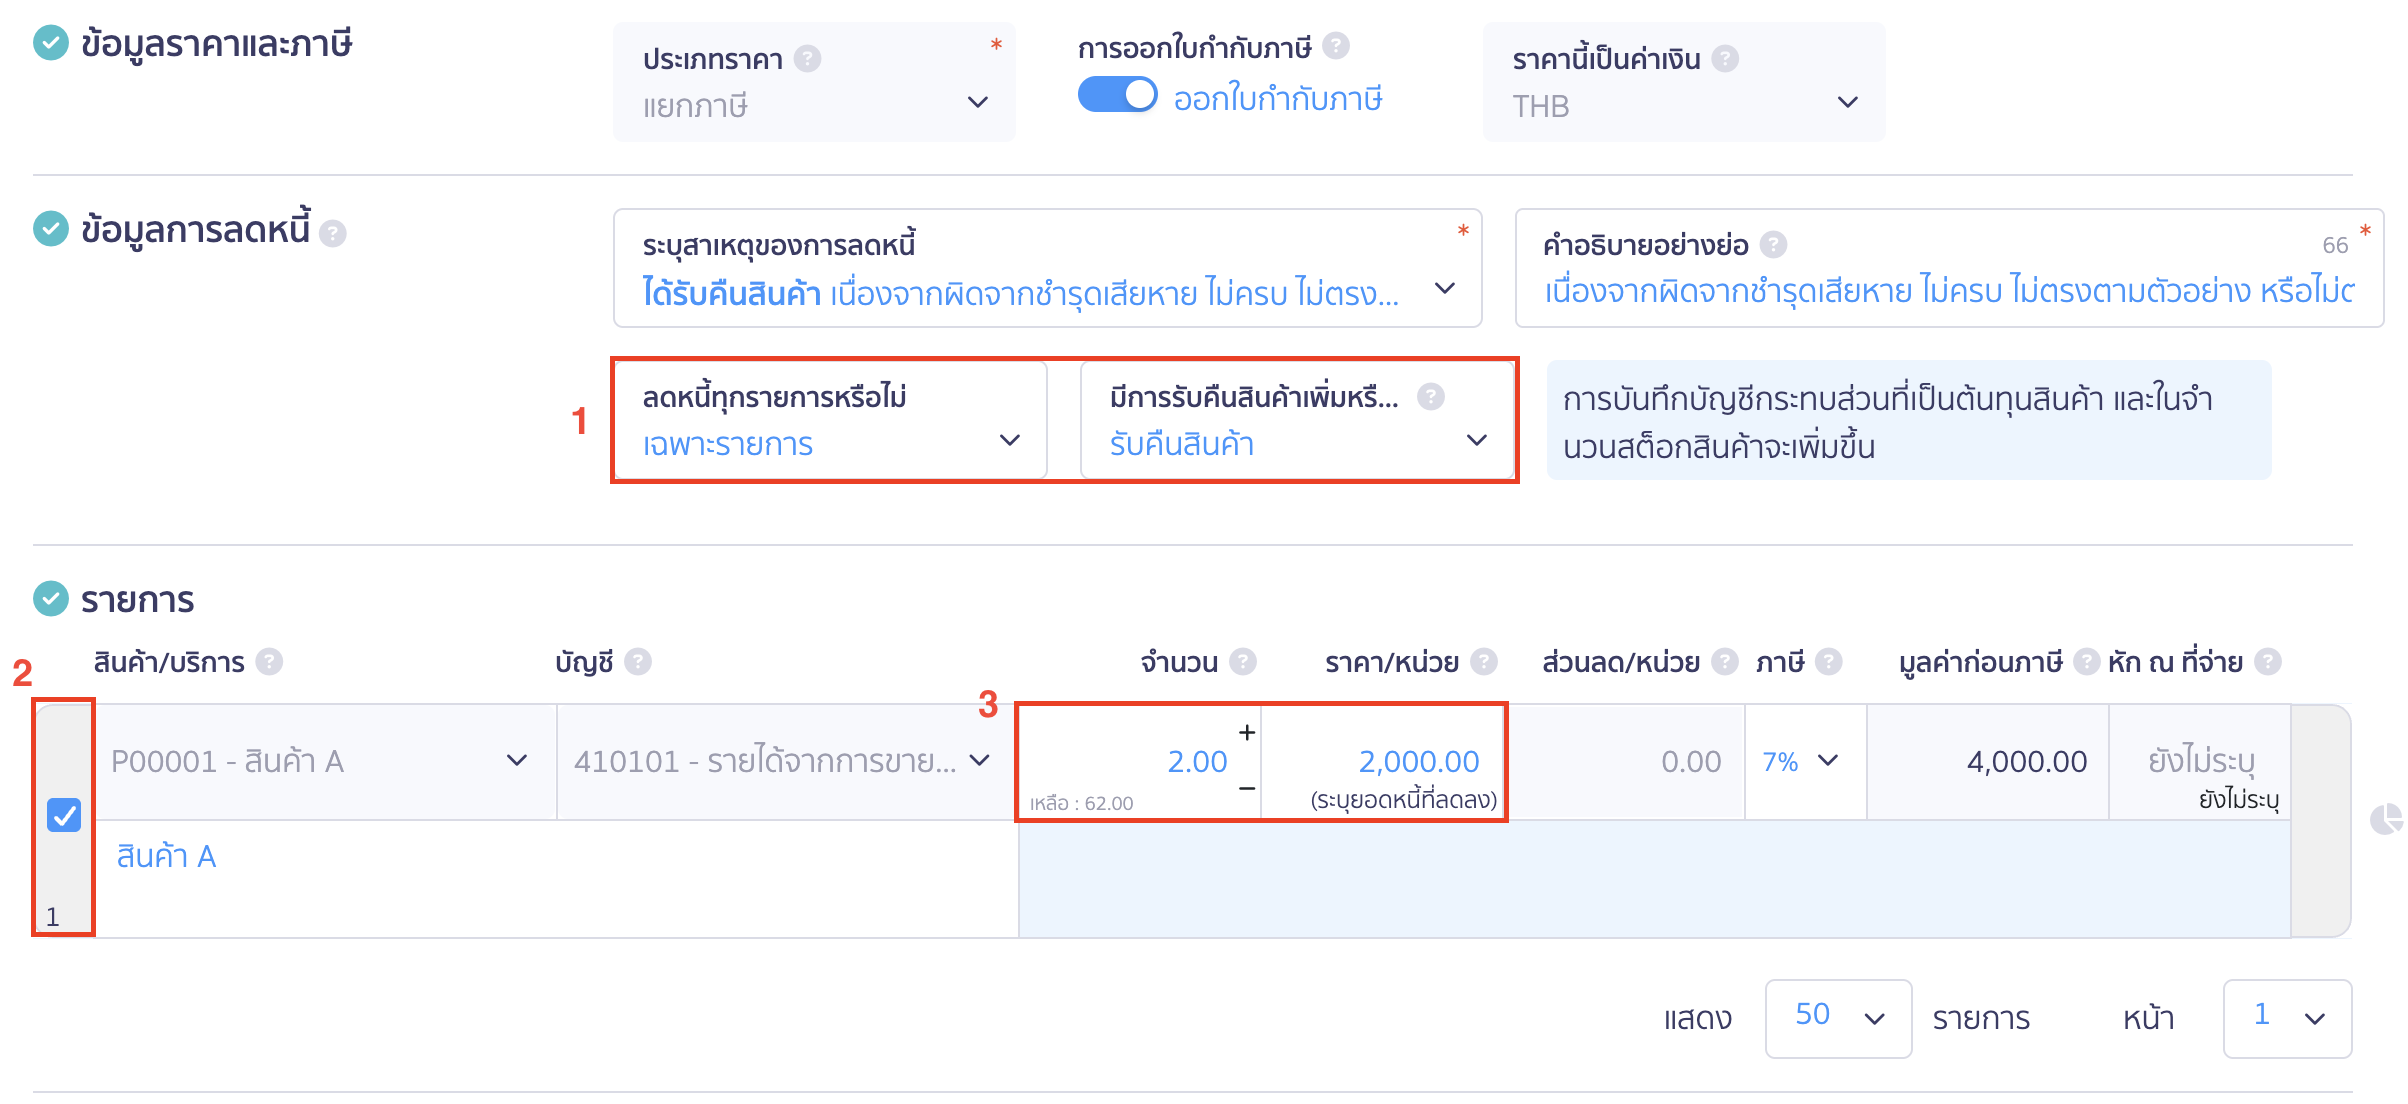The width and height of the screenshot is (2408, 1104).
Task: Open product P00001 - สินค้า A dropdown
Action: [325, 762]
